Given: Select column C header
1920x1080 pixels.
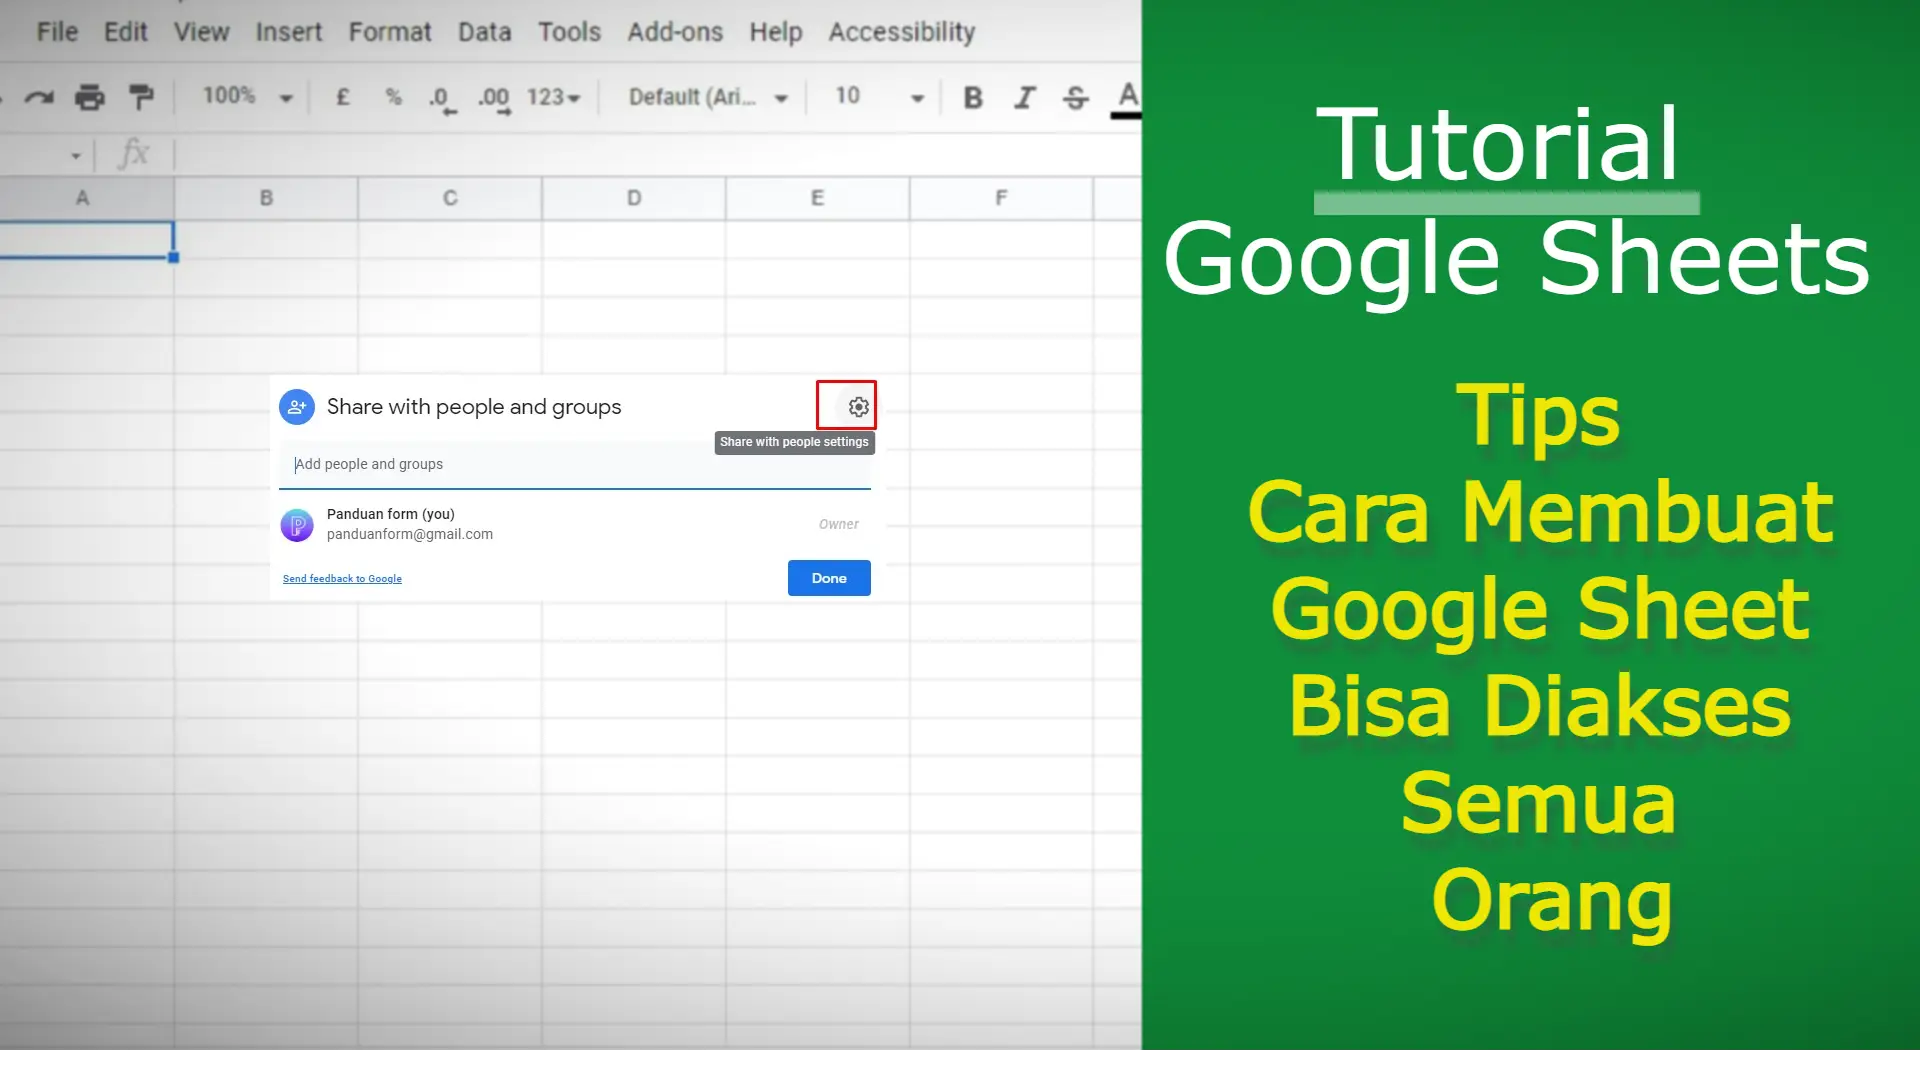Looking at the screenshot, I should pos(450,198).
